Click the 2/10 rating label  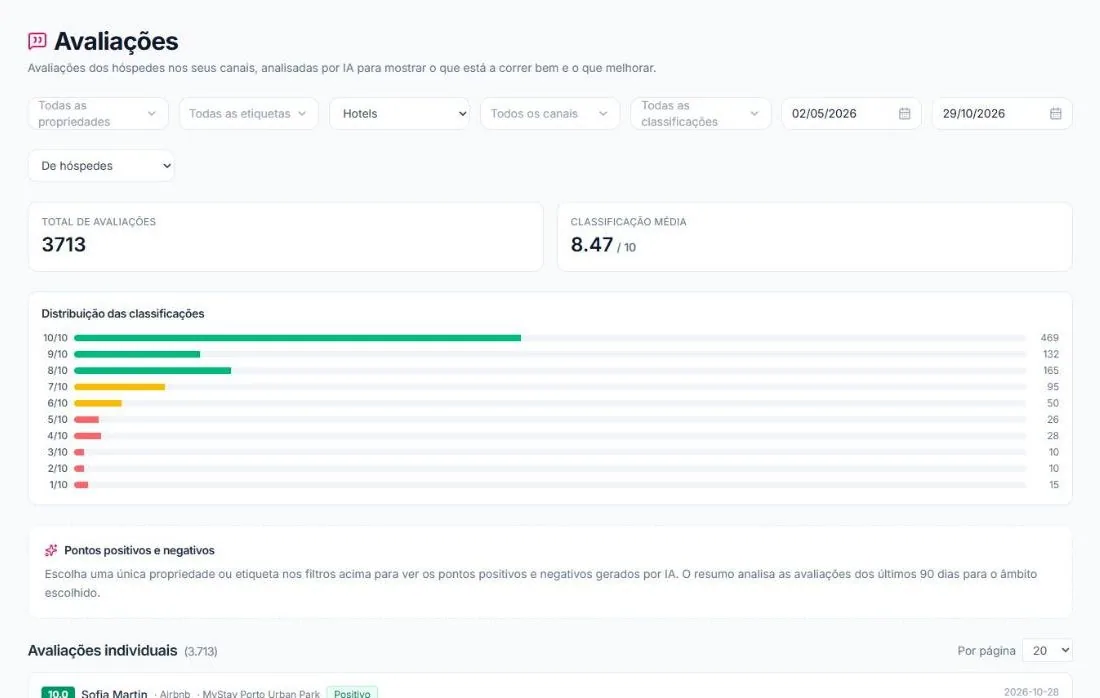click(x=58, y=469)
